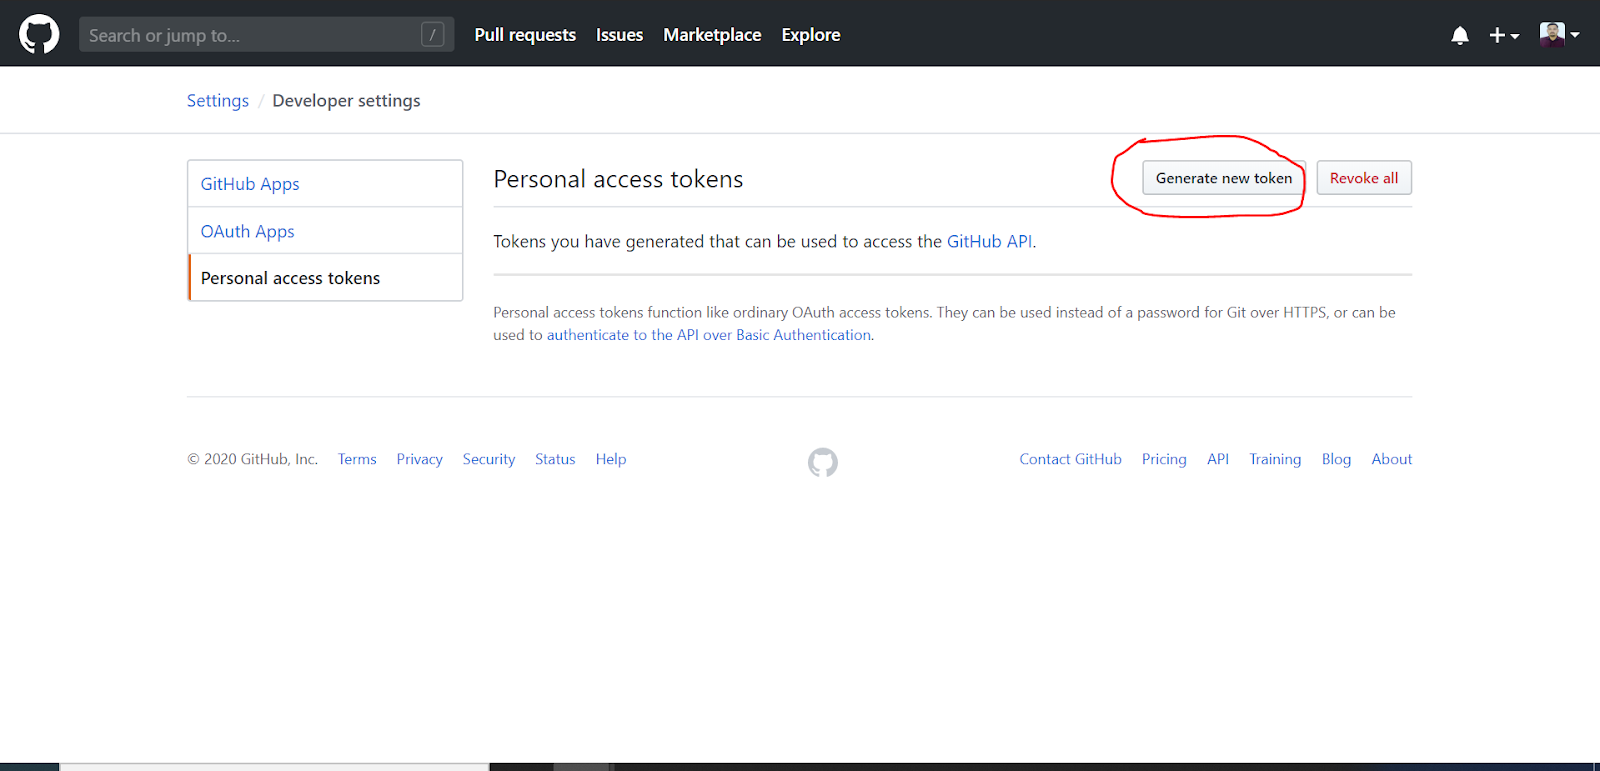Open About footer link

tap(1392, 459)
